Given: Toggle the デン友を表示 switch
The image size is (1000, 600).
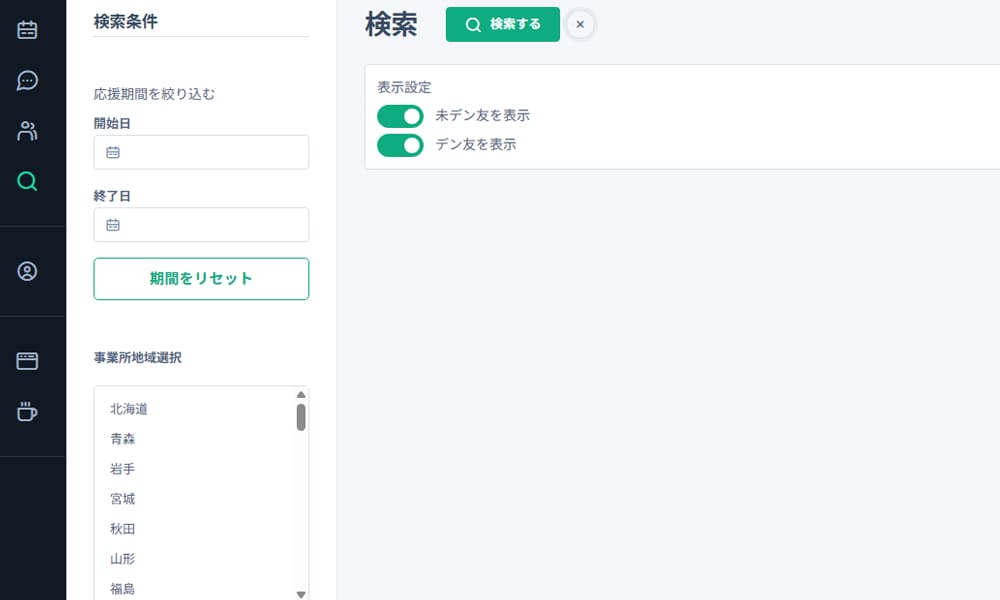Looking at the screenshot, I should tap(400, 145).
